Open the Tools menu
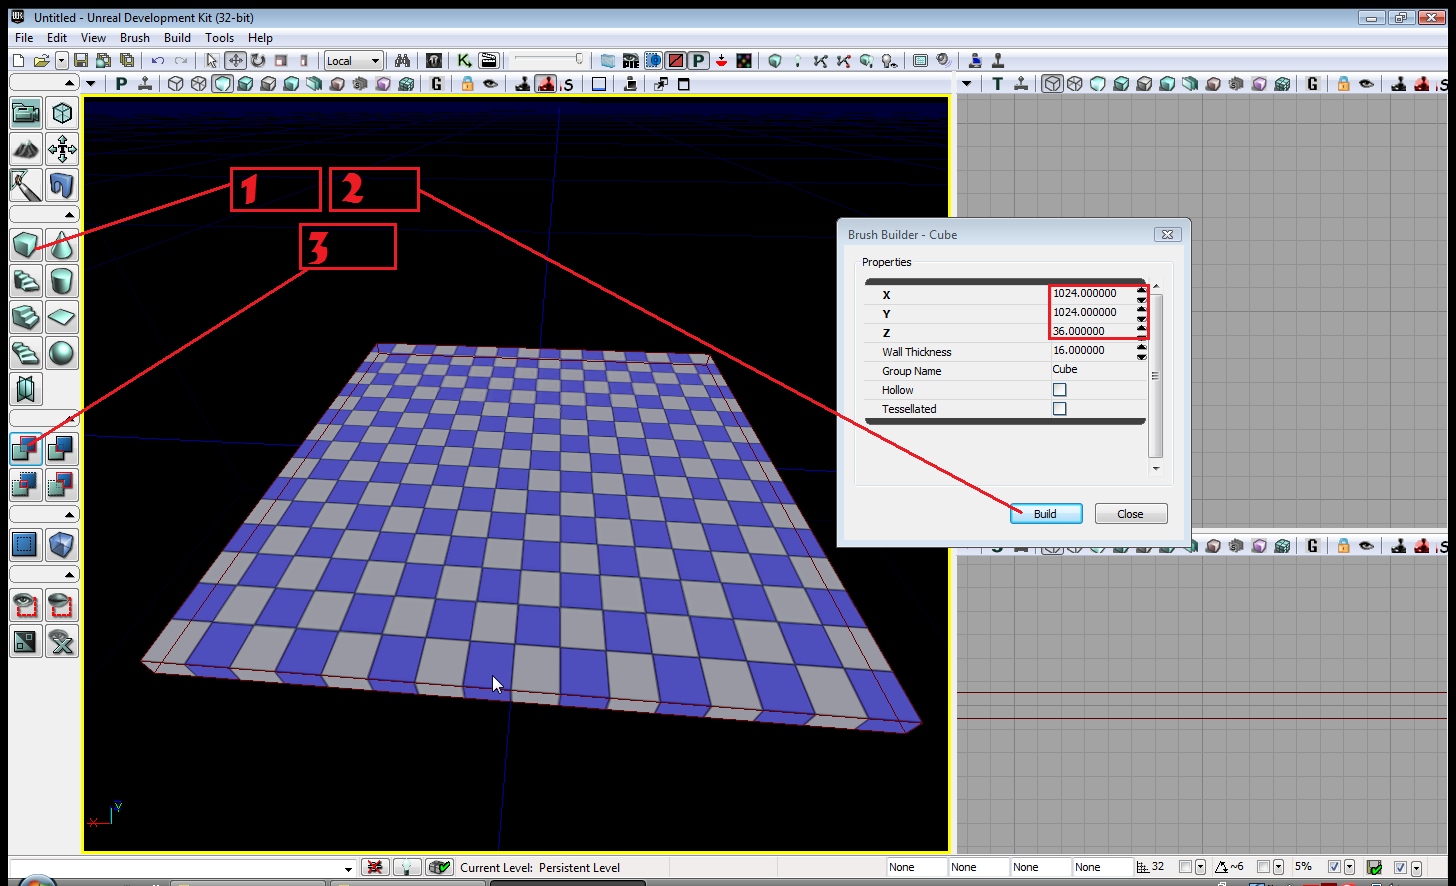This screenshot has height=886, width=1456. (x=219, y=38)
